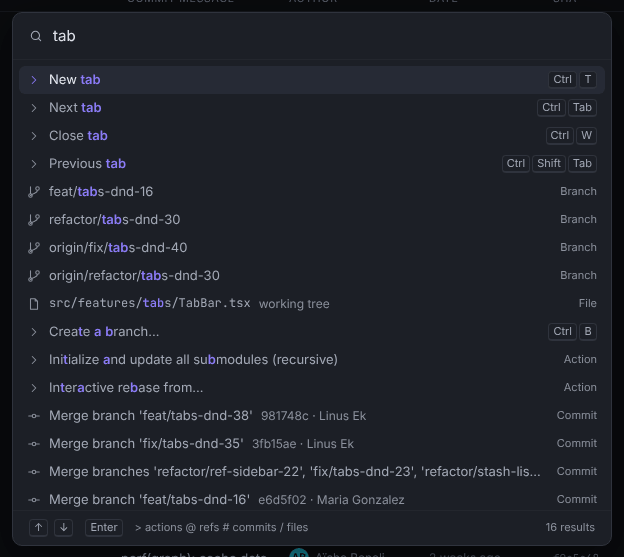Click the chevron beside Initialize submodules

pyautogui.click(x=34, y=360)
